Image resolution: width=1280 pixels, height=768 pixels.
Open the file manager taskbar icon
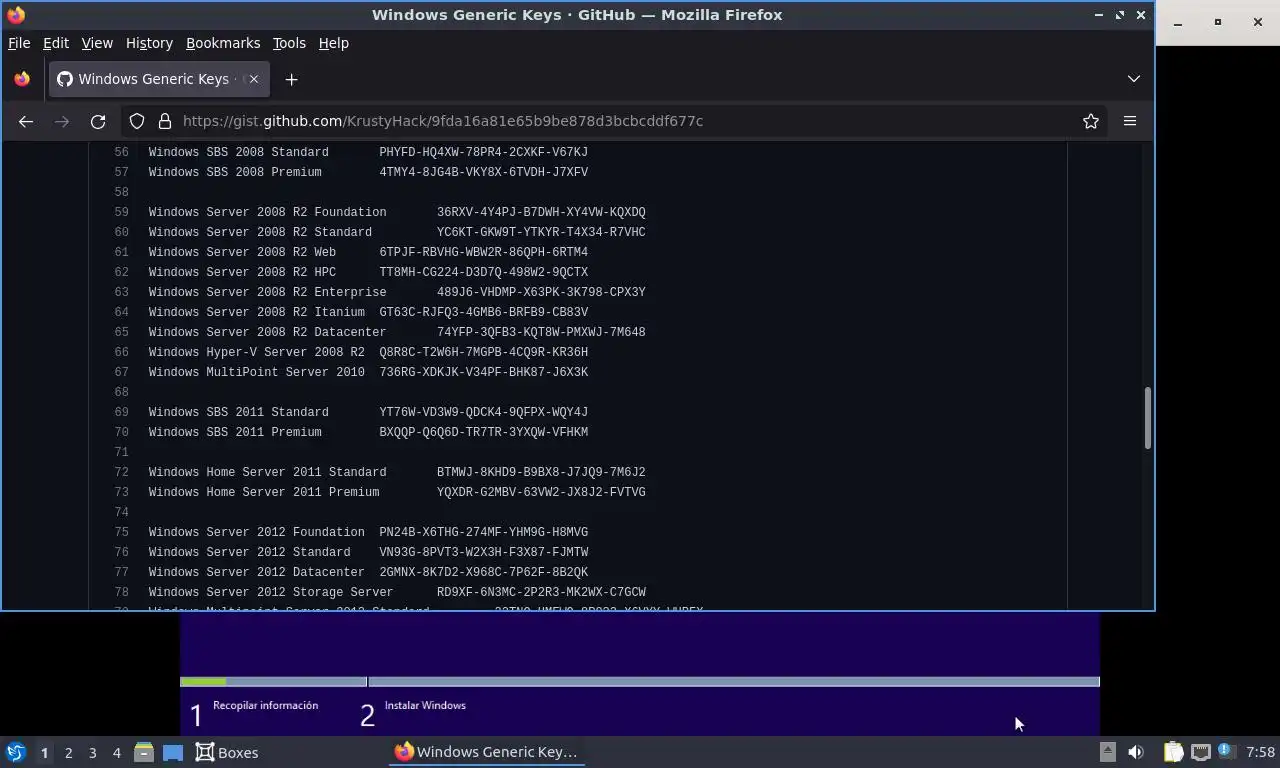(144, 752)
